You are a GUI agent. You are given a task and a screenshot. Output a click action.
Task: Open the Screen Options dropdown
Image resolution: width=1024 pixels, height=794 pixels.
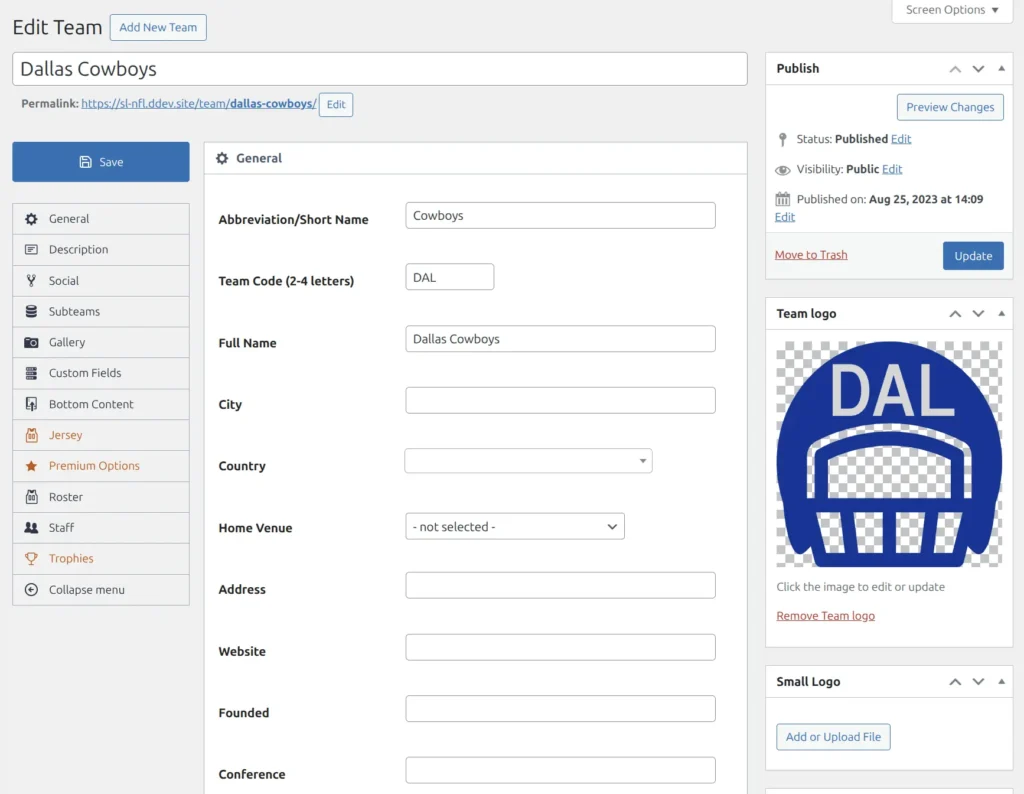click(x=952, y=10)
